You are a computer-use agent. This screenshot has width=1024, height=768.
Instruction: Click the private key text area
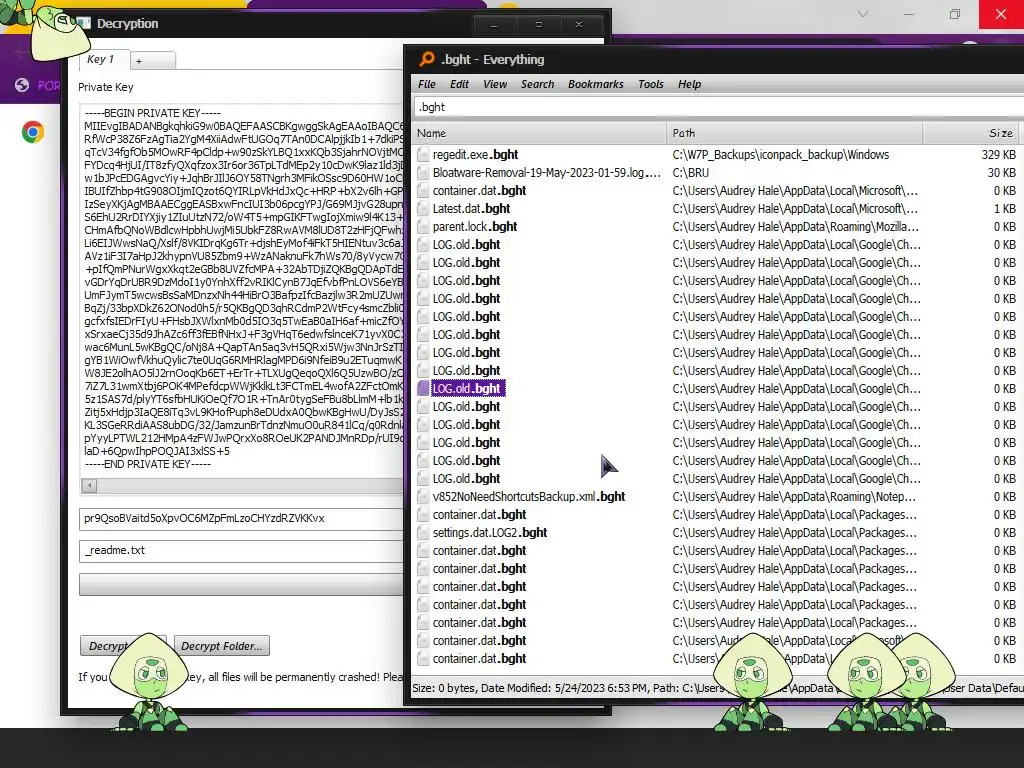242,291
